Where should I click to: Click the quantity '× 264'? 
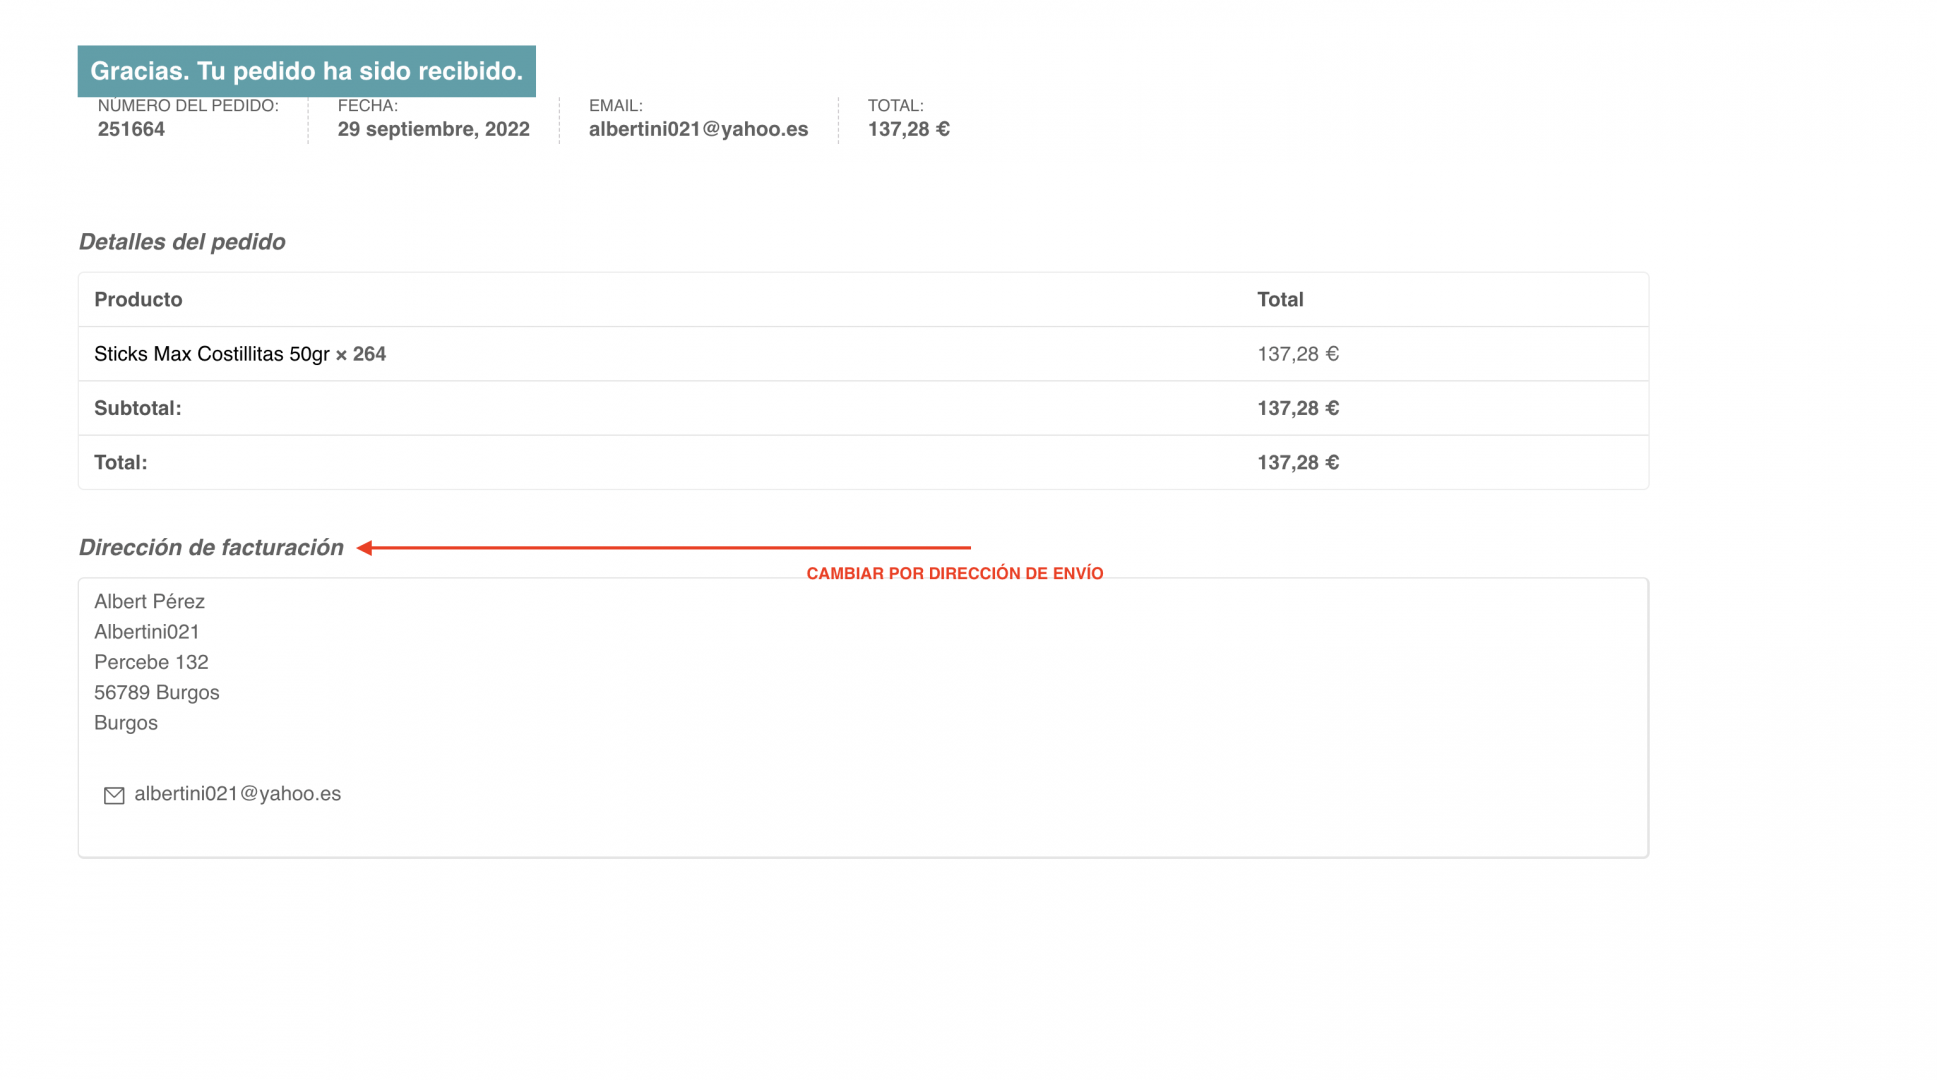pos(361,354)
